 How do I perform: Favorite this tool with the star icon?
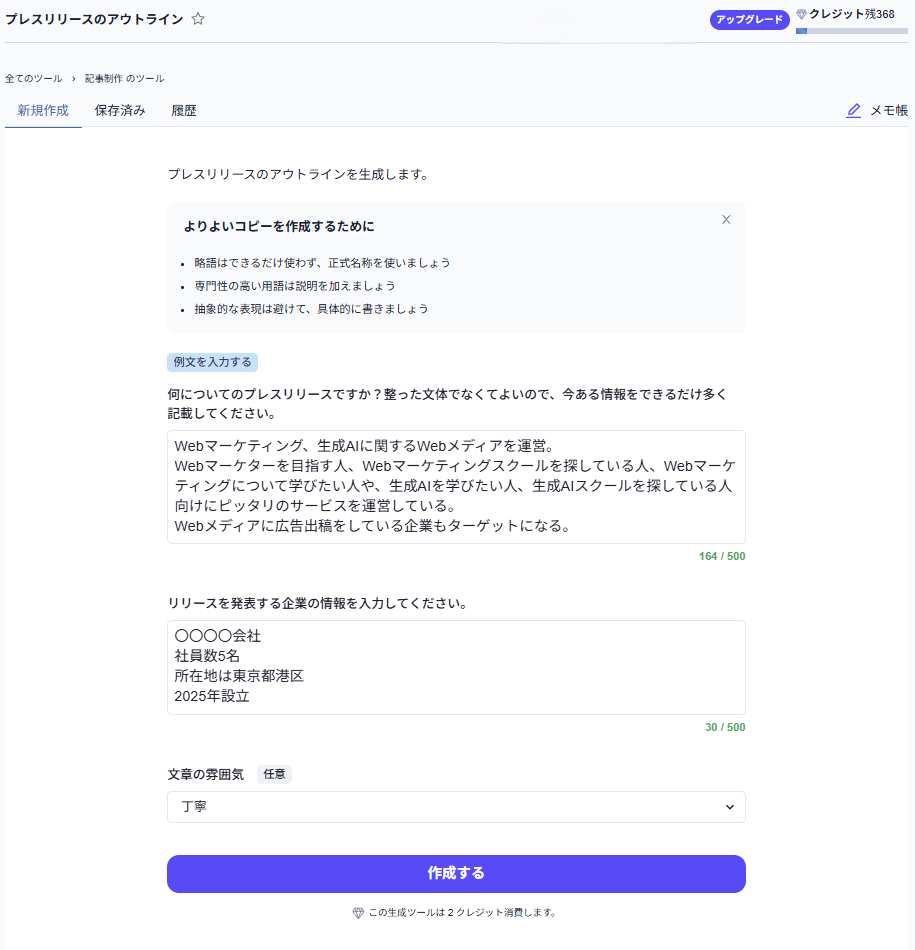click(x=198, y=19)
